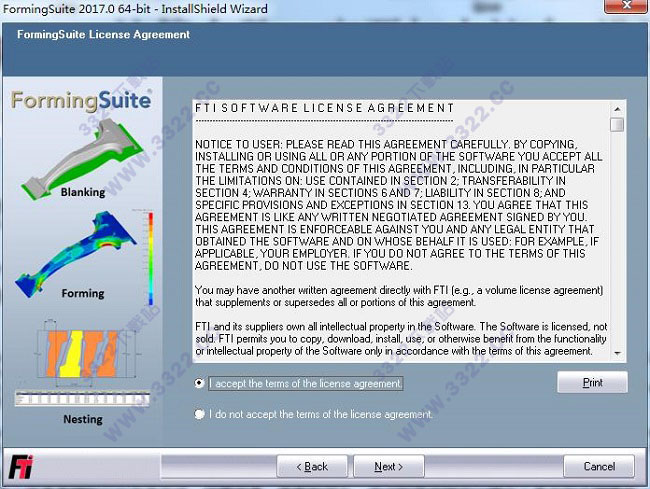Click the license scrollbar down arrow
The width and height of the screenshot is (650, 489).
coord(617,353)
